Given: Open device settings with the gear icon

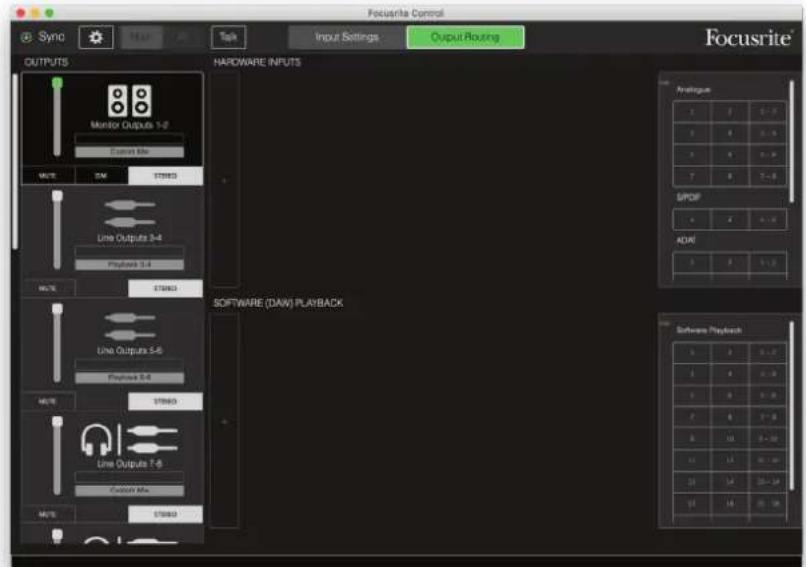Looking at the screenshot, I should (96, 37).
